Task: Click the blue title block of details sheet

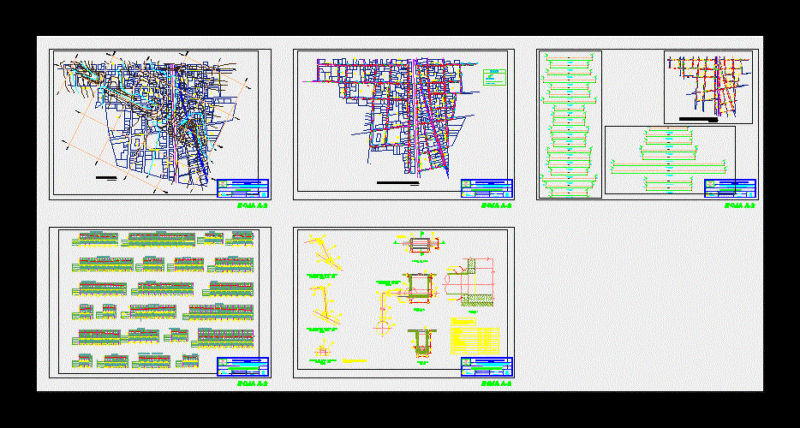Action: [487, 366]
